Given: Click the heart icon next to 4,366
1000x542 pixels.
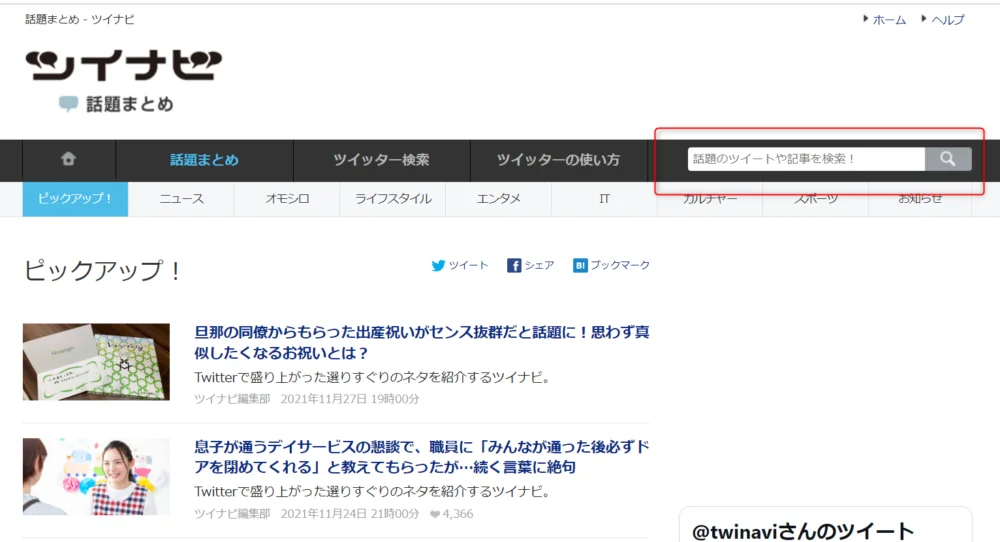Looking at the screenshot, I should pos(435,514).
